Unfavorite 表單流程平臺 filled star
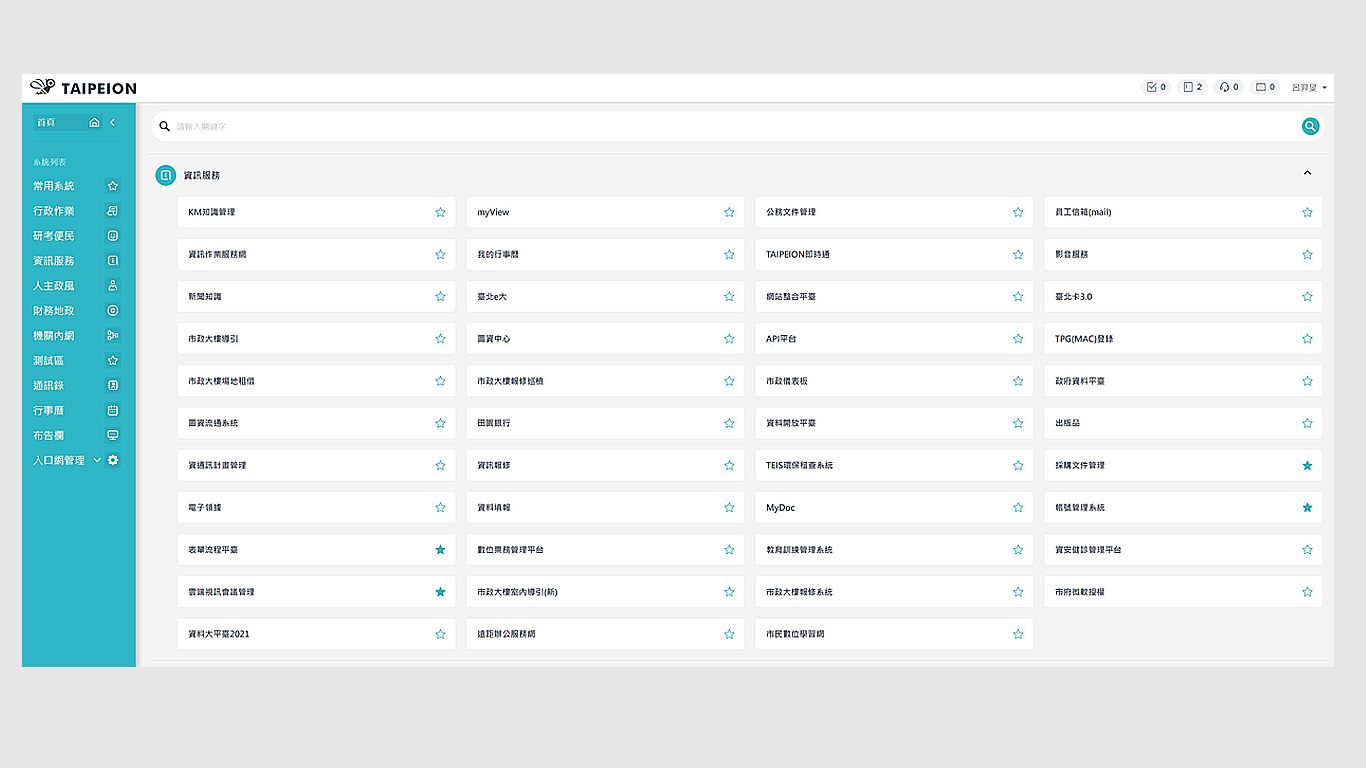Image resolution: width=1366 pixels, height=768 pixels. point(440,549)
